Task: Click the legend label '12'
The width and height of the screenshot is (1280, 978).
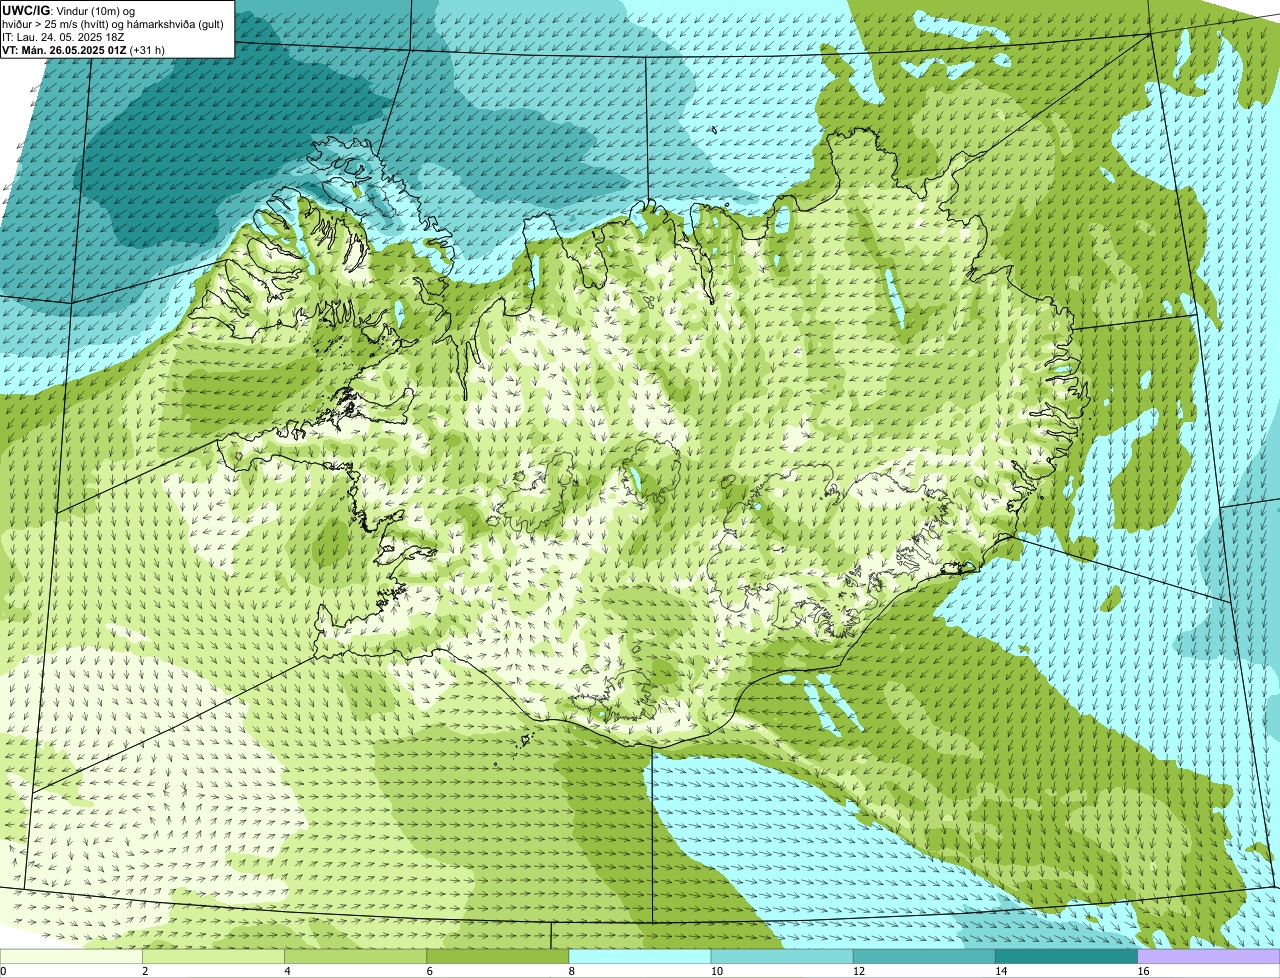Action: 859,971
